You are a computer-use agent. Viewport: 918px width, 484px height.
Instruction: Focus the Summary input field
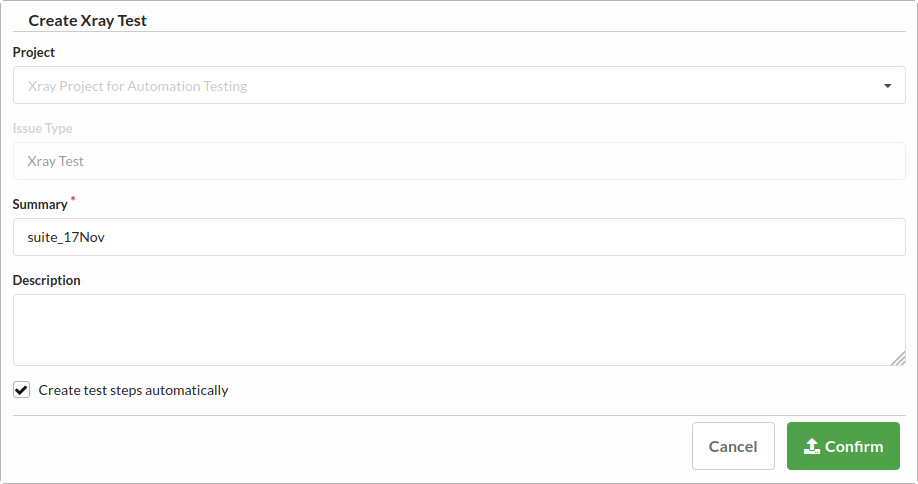[459, 237]
